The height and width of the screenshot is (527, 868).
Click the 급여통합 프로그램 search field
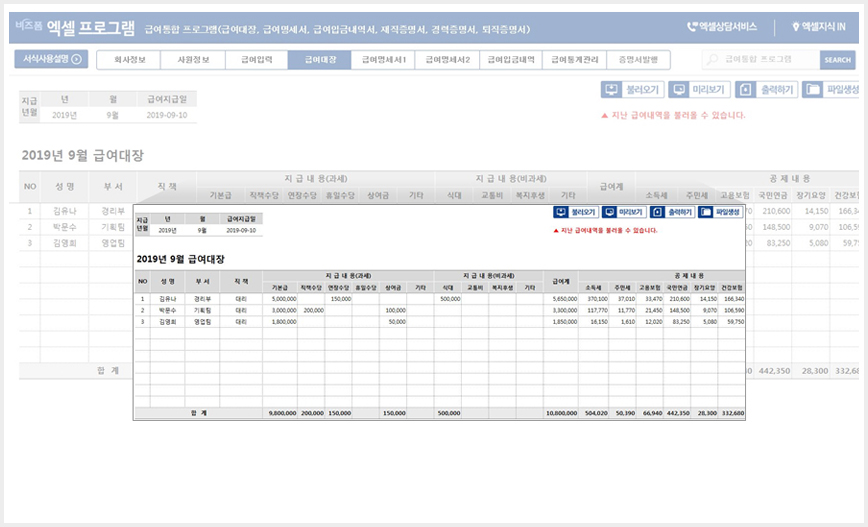click(x=761, y=59)
